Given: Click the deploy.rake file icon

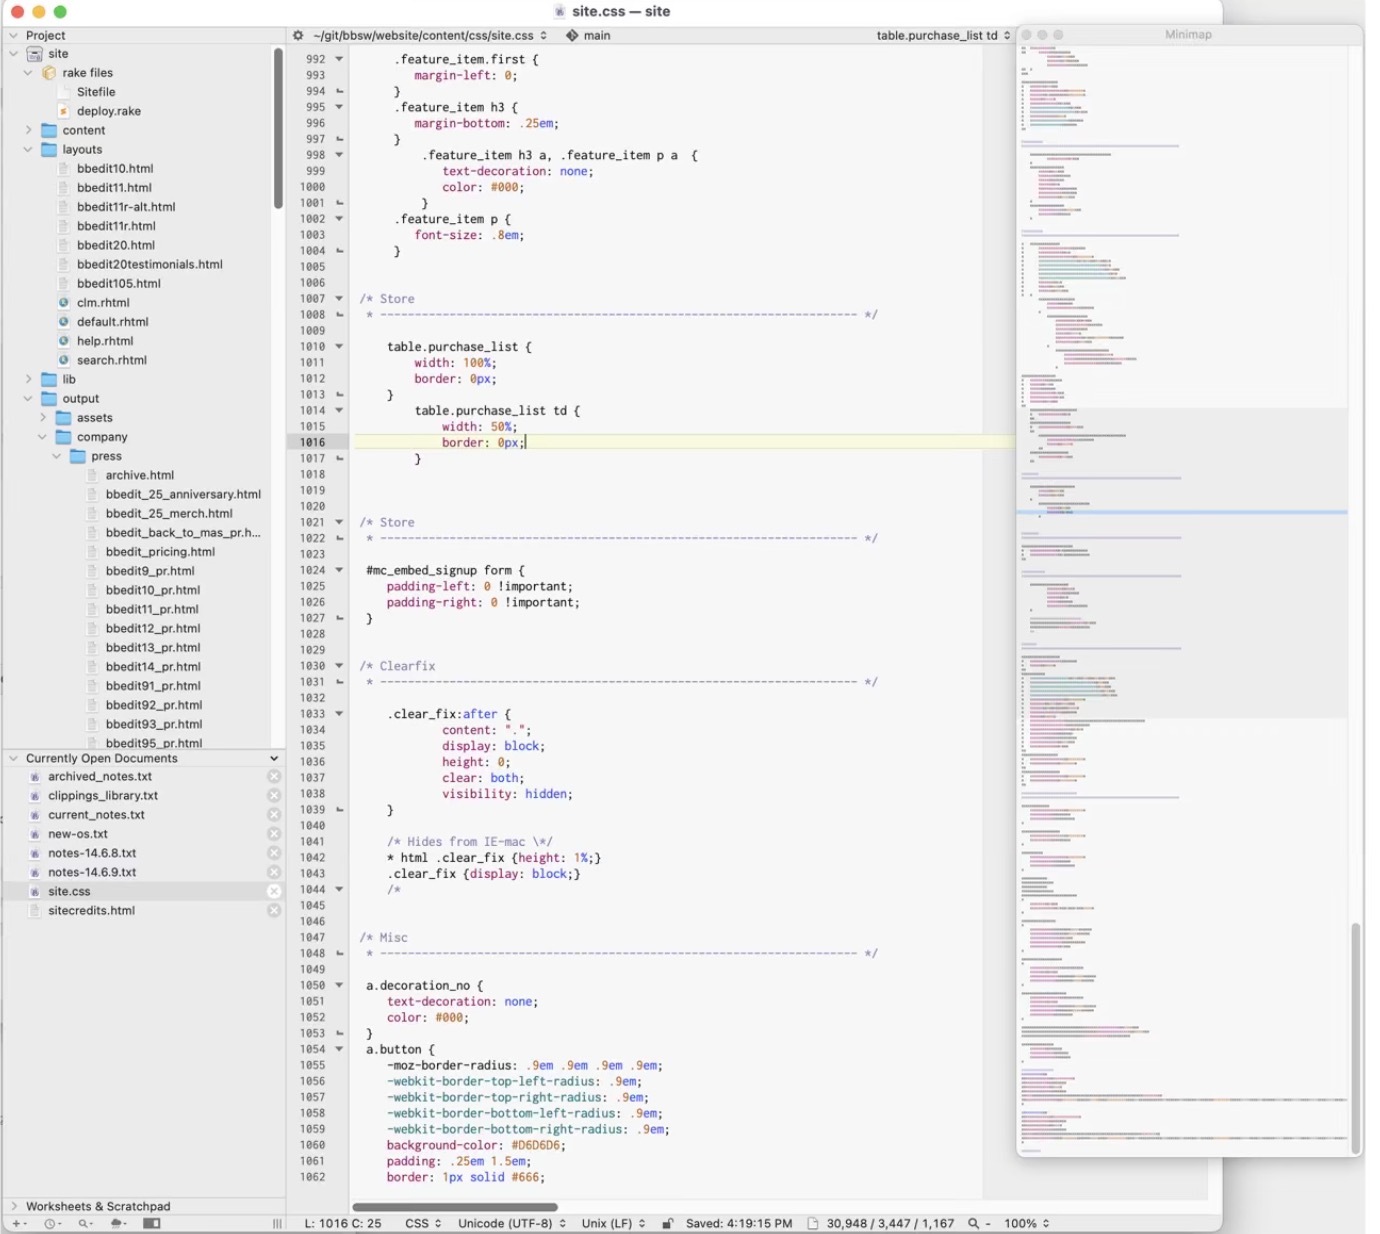Looking at the screenshot, I should tap(64, 111).
